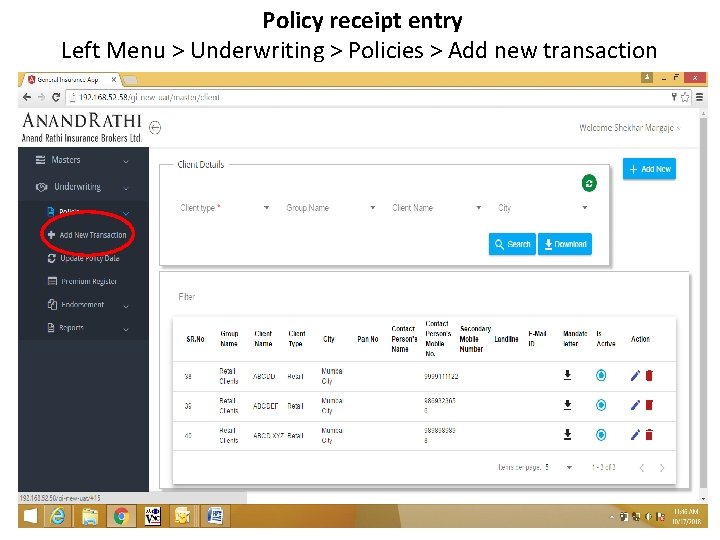Open the taskbar clock and date
The width and height of the screenshot is (720, 540).
click(686, 517)
